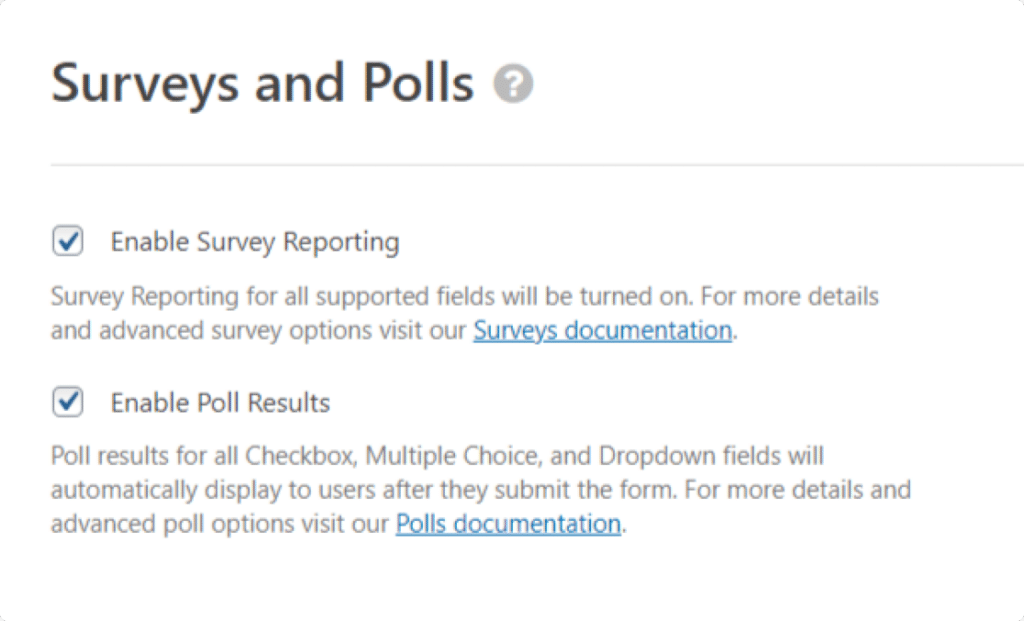Screen dimensions: 1024x621
Task: Select the Surveys and Polls heading
Action: click(x=262, y=83)
